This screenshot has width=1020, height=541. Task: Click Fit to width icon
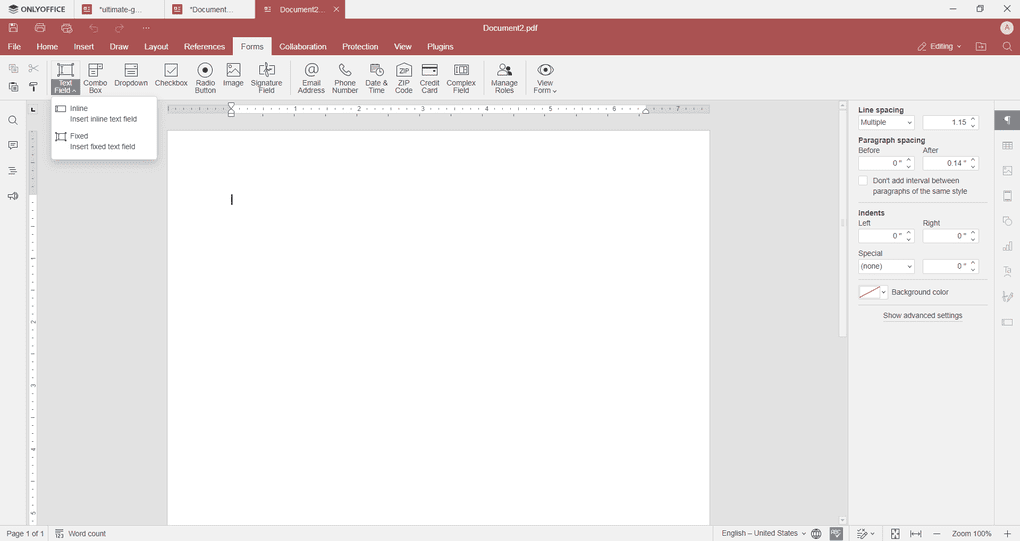(x=916, y=533)
